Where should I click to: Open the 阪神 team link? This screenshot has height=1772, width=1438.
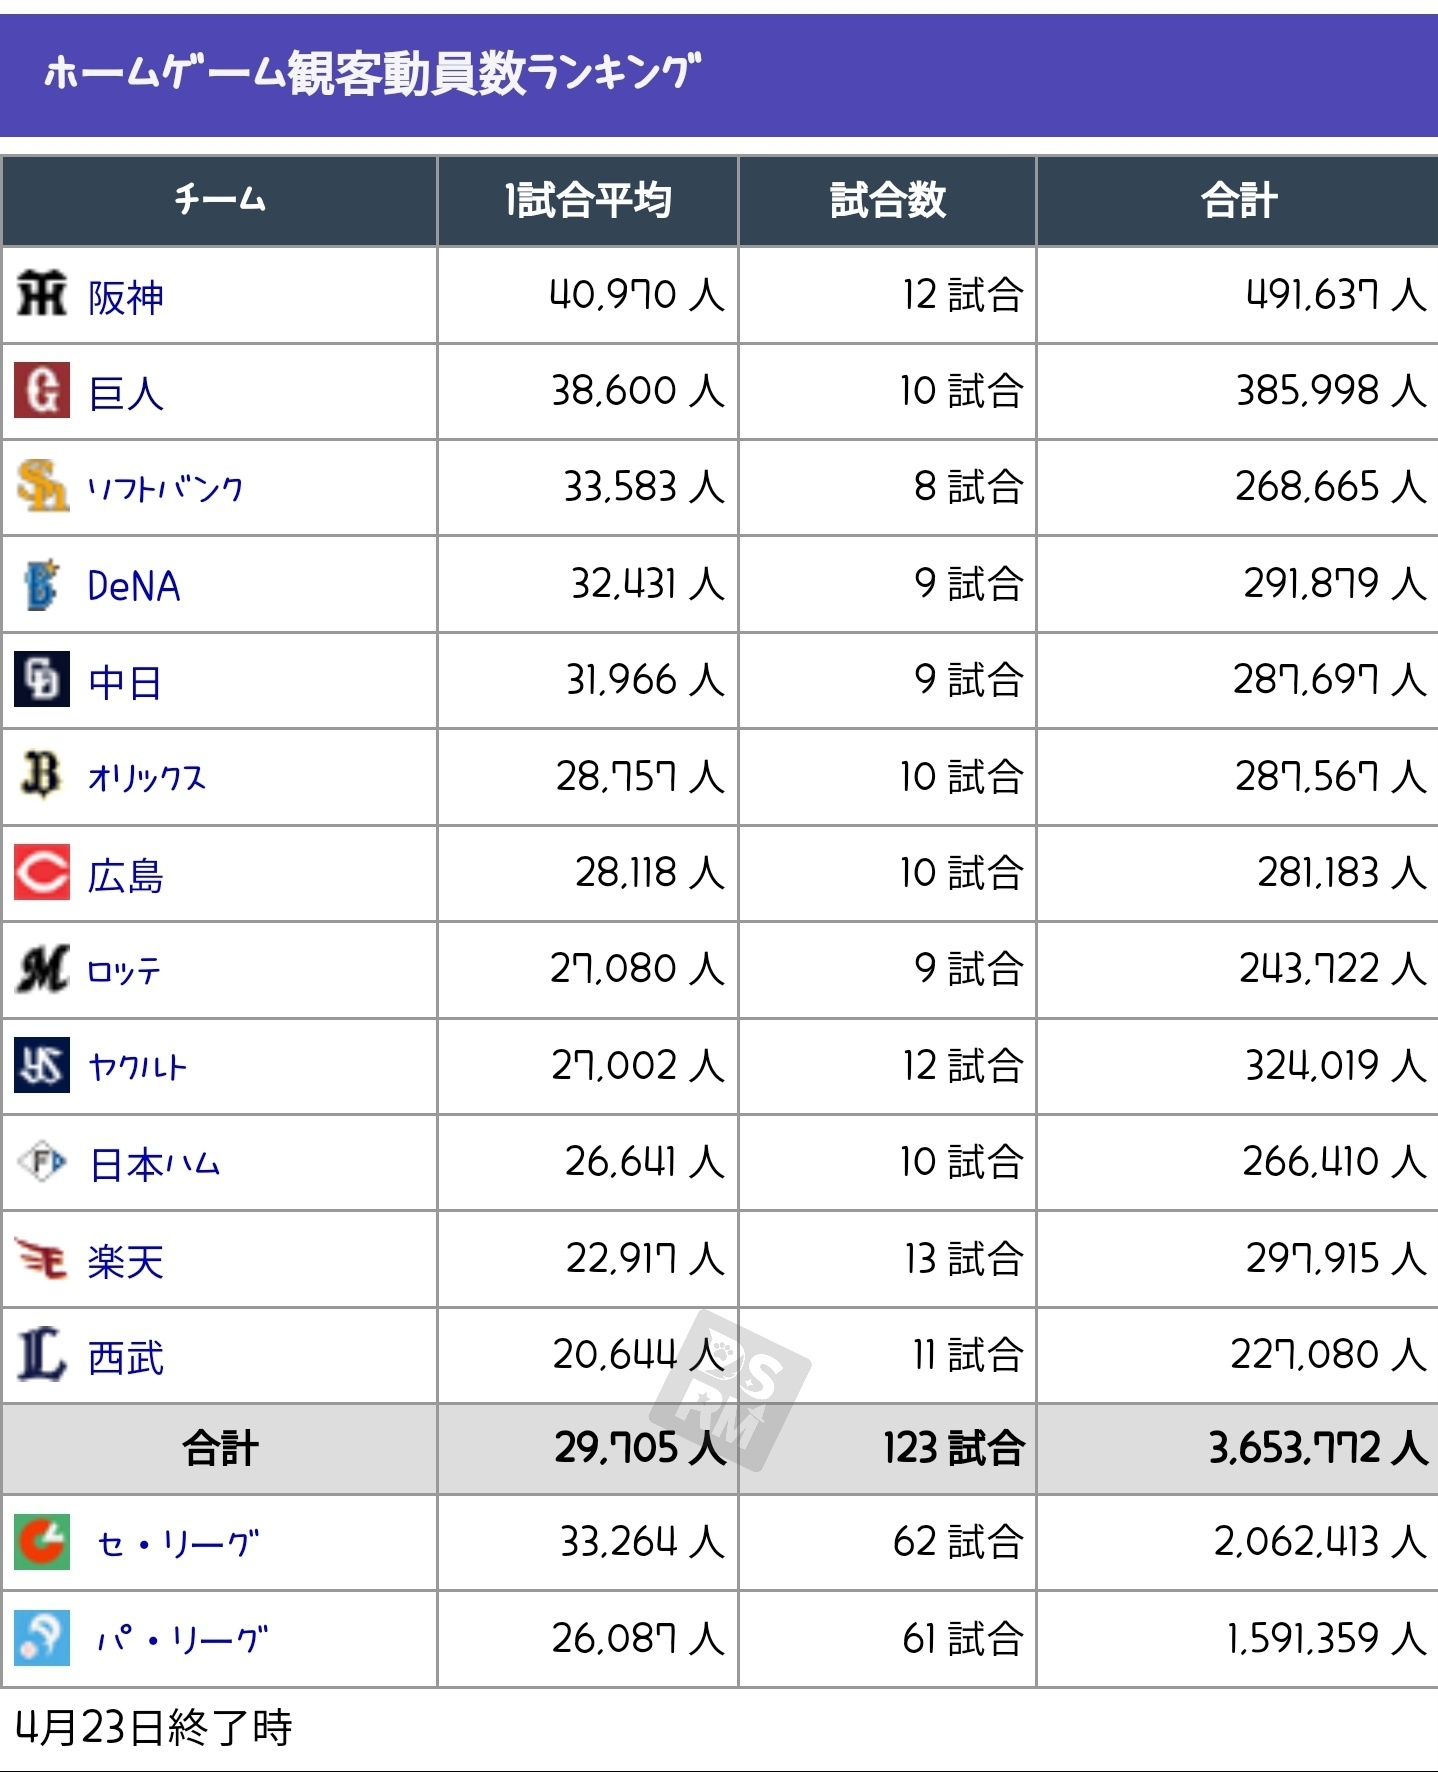[x=126, y=297]
